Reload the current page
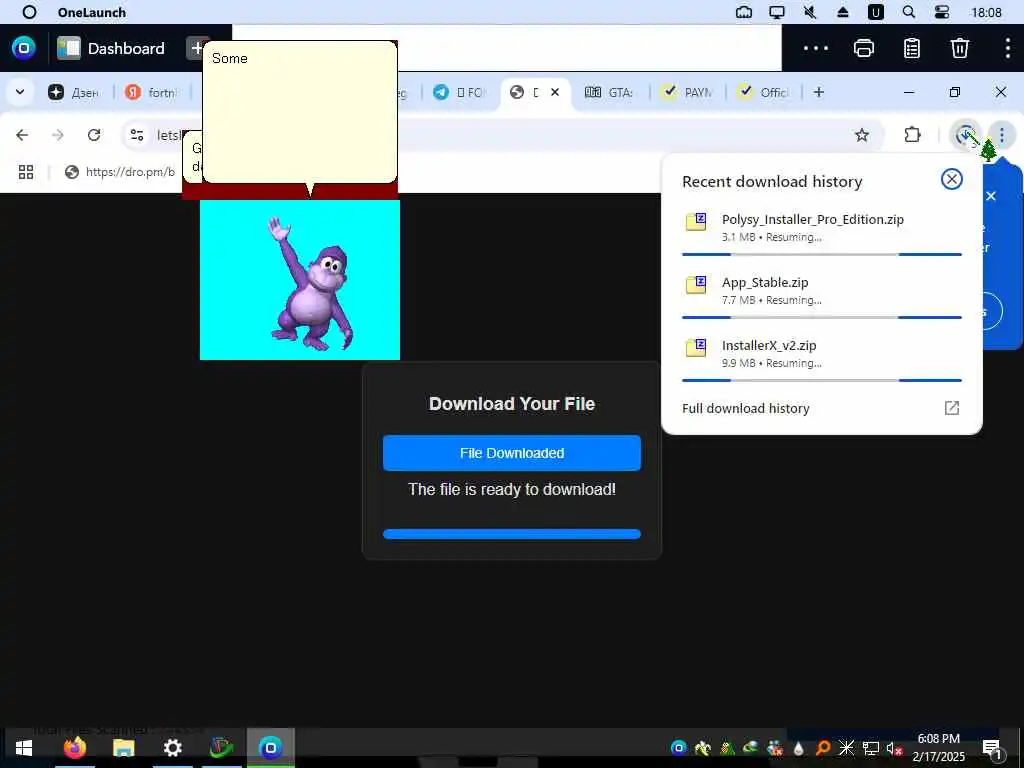This screenshot has height=768, width=1024. pyautogui.click(x=94, y=135)
